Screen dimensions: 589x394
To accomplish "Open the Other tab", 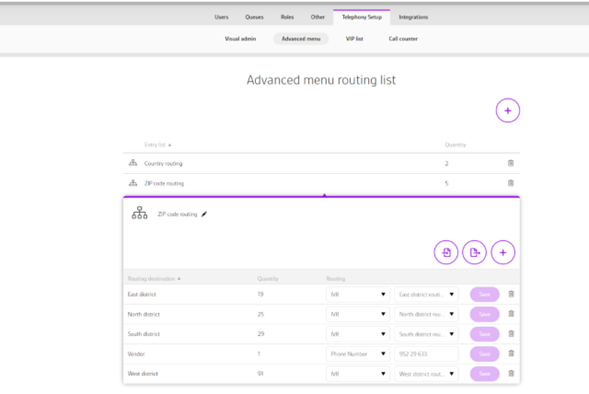I will tap(317, 17).
